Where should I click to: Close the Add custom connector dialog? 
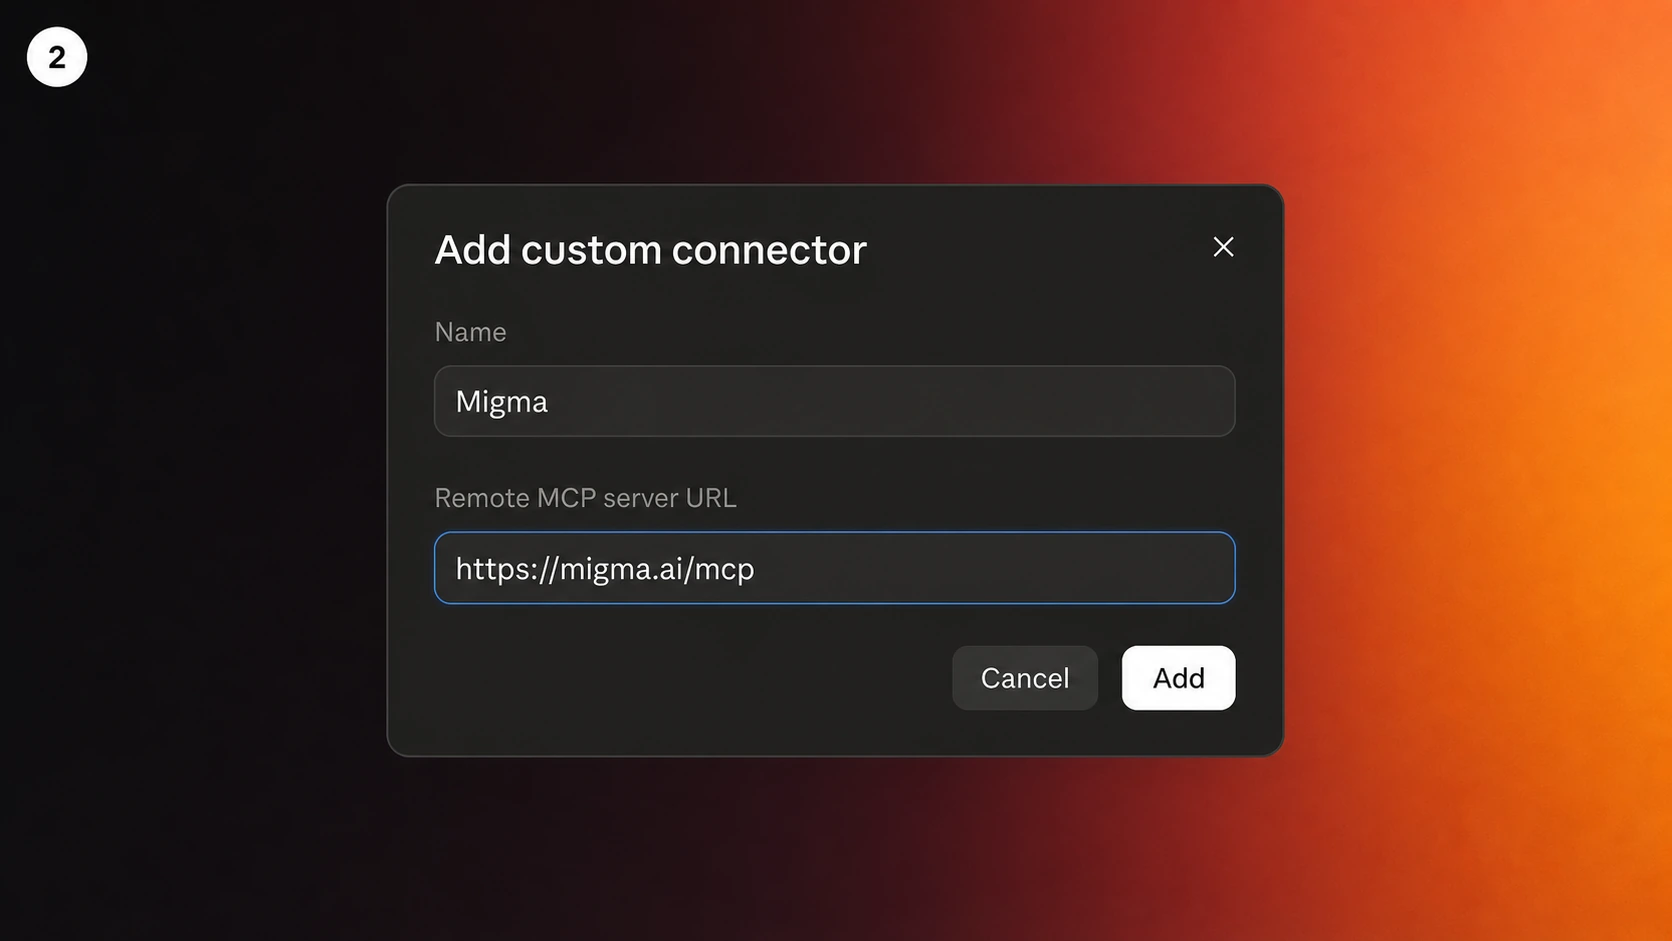pos(1223,247)
